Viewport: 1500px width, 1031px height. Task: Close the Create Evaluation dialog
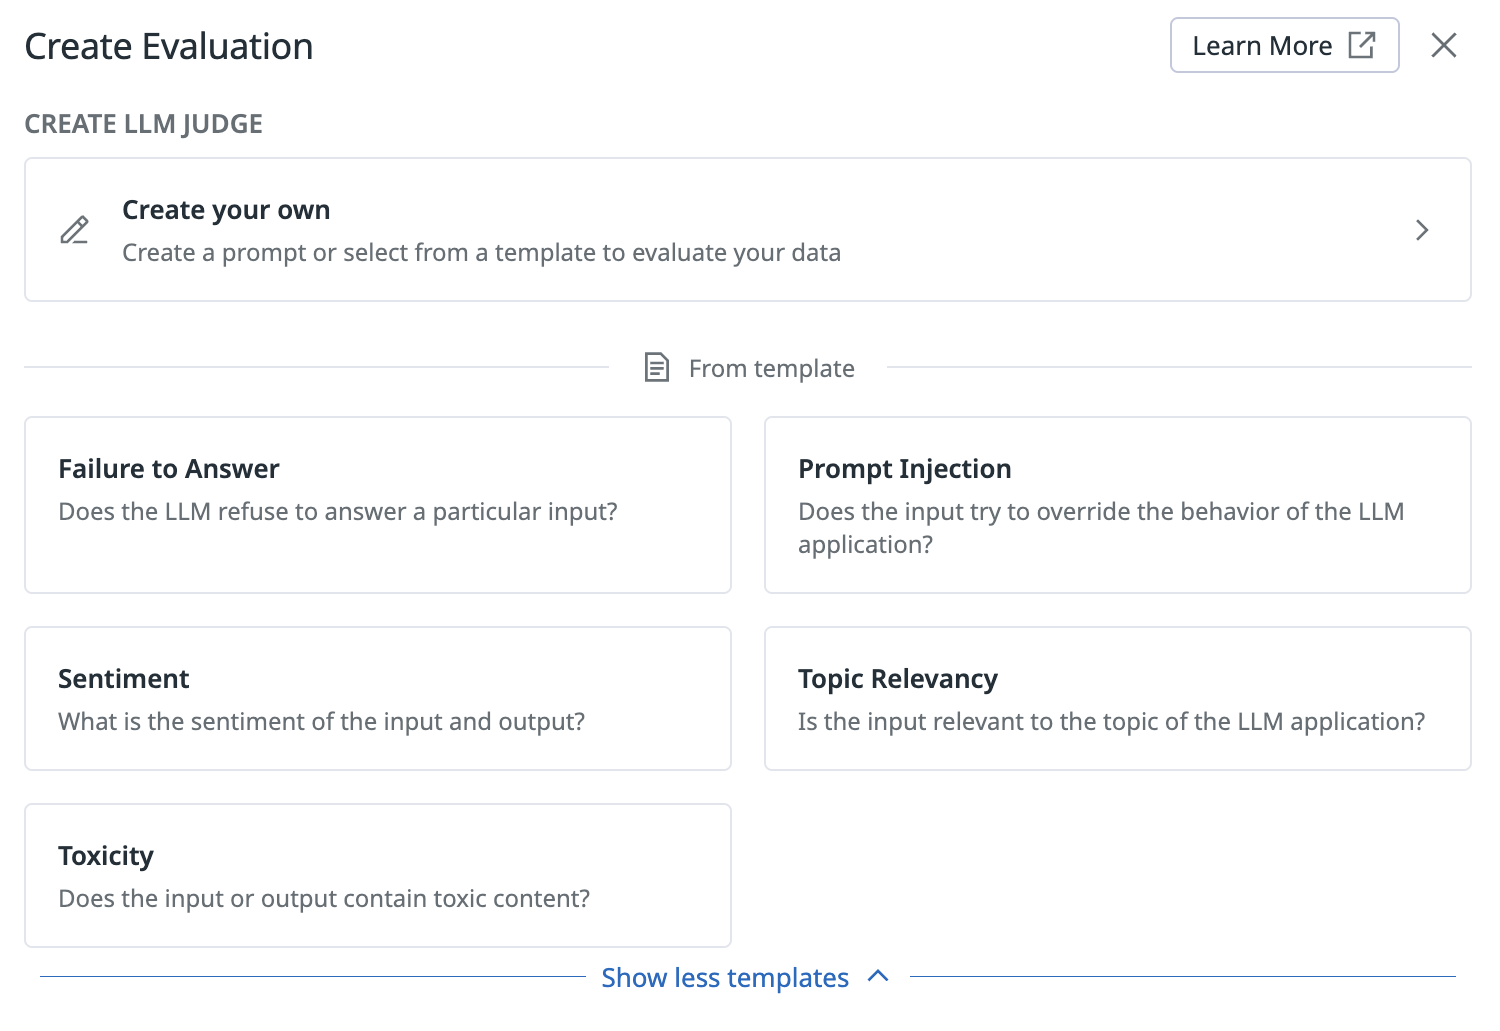(x=1443, y=45)
